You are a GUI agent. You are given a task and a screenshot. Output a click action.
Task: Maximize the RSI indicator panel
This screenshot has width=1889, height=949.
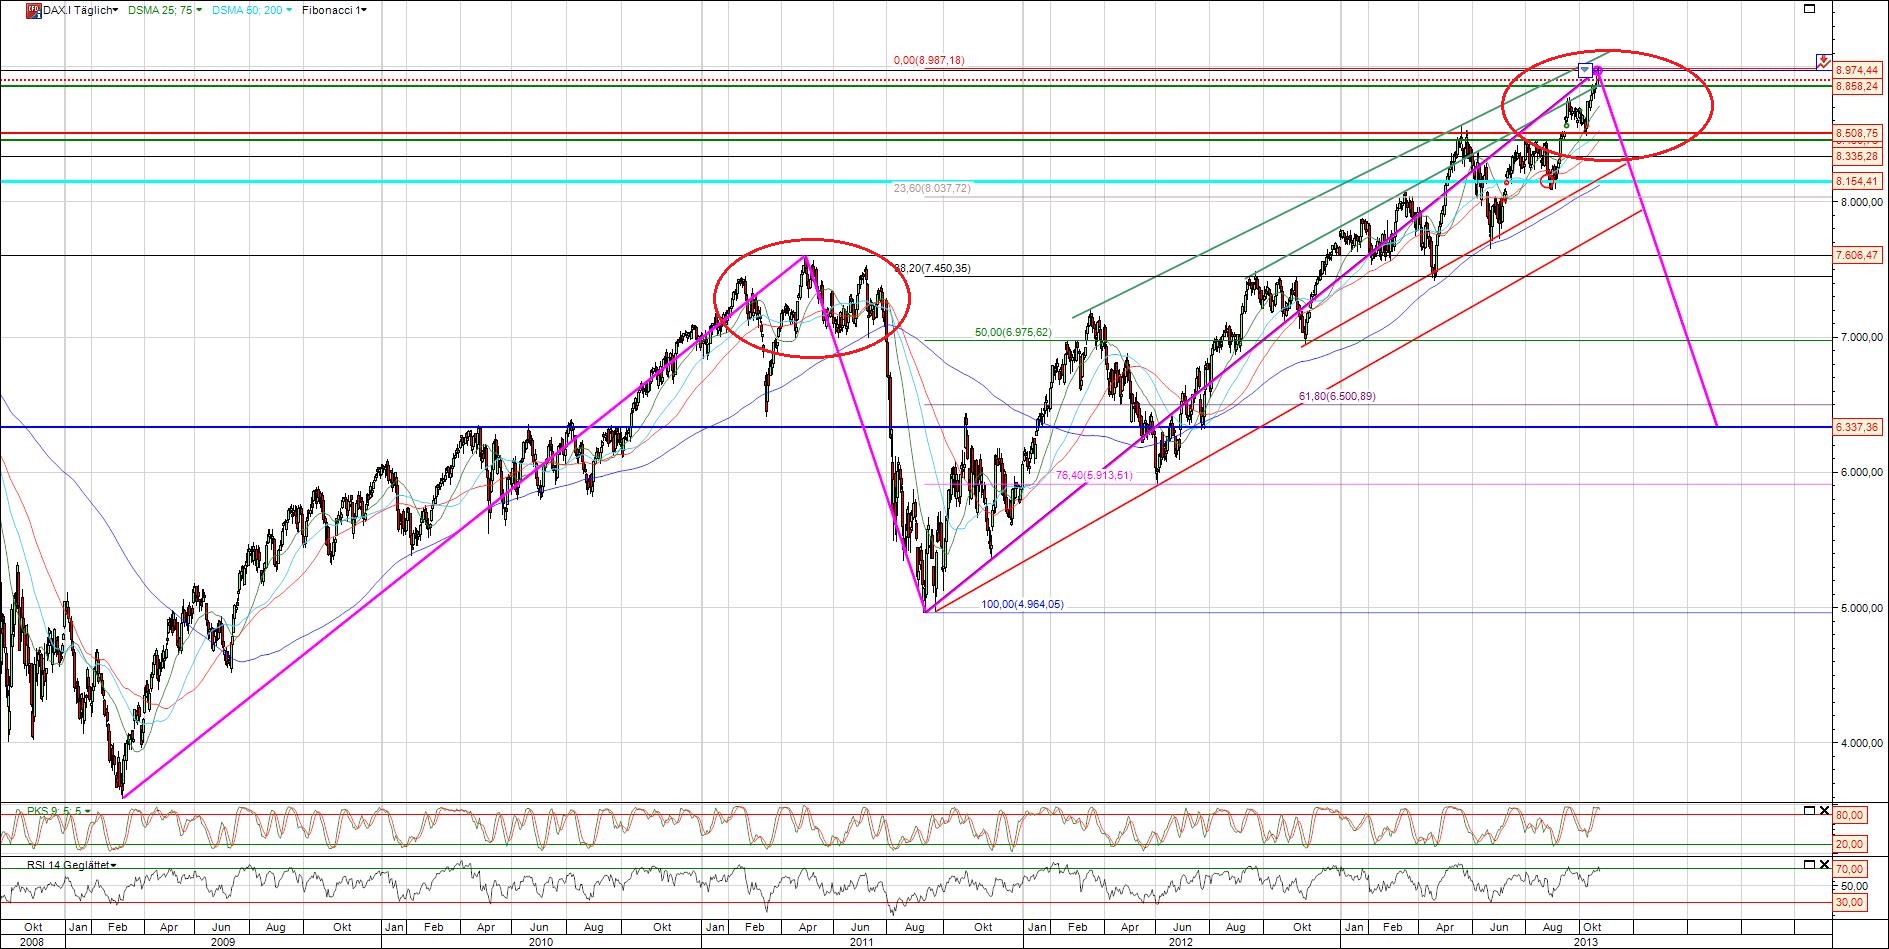click(x=1809, y=864)
